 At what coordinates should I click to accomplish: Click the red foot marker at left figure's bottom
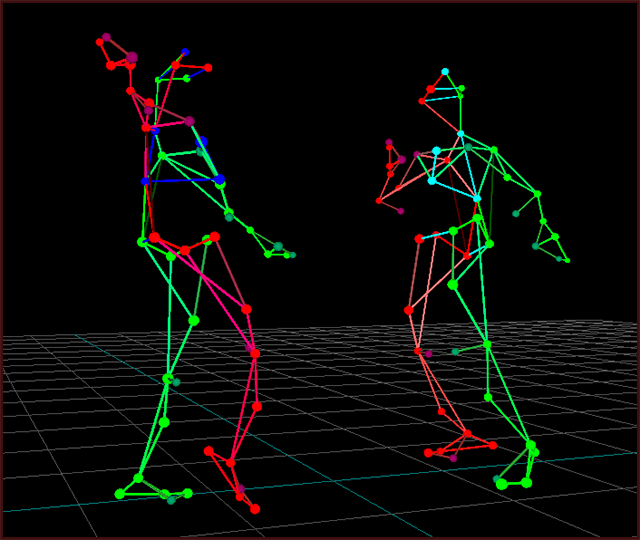click(x=255, y=509)
